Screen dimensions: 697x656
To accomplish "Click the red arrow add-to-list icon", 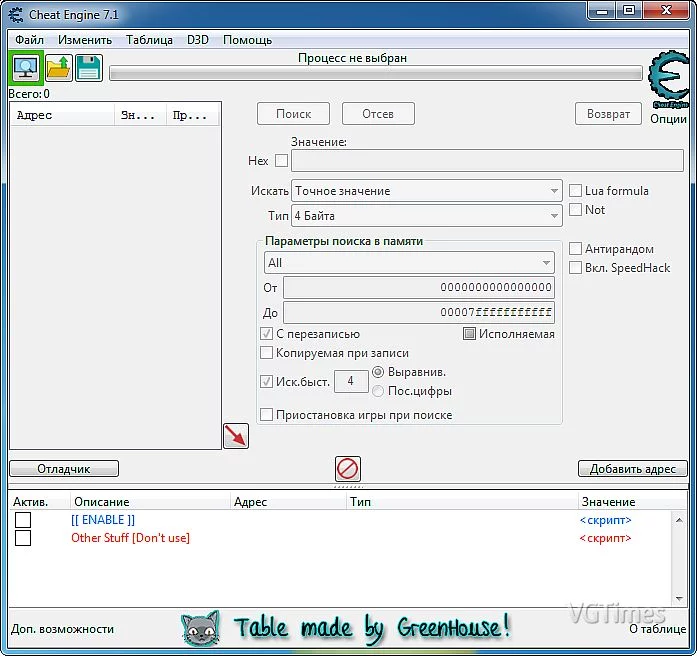I will [235, 436].
